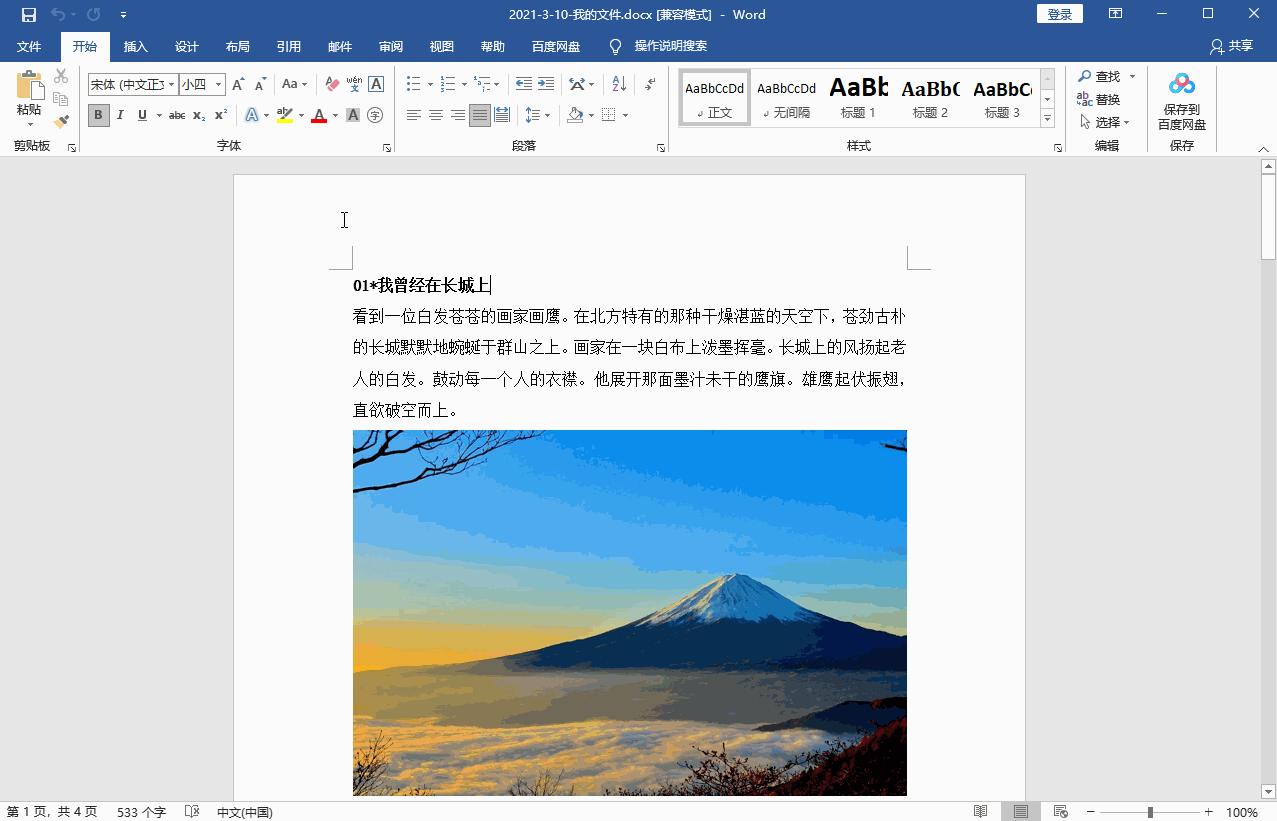Enable italic formatting
Viewport: 1277px width, 821px height.
[120, 114]
